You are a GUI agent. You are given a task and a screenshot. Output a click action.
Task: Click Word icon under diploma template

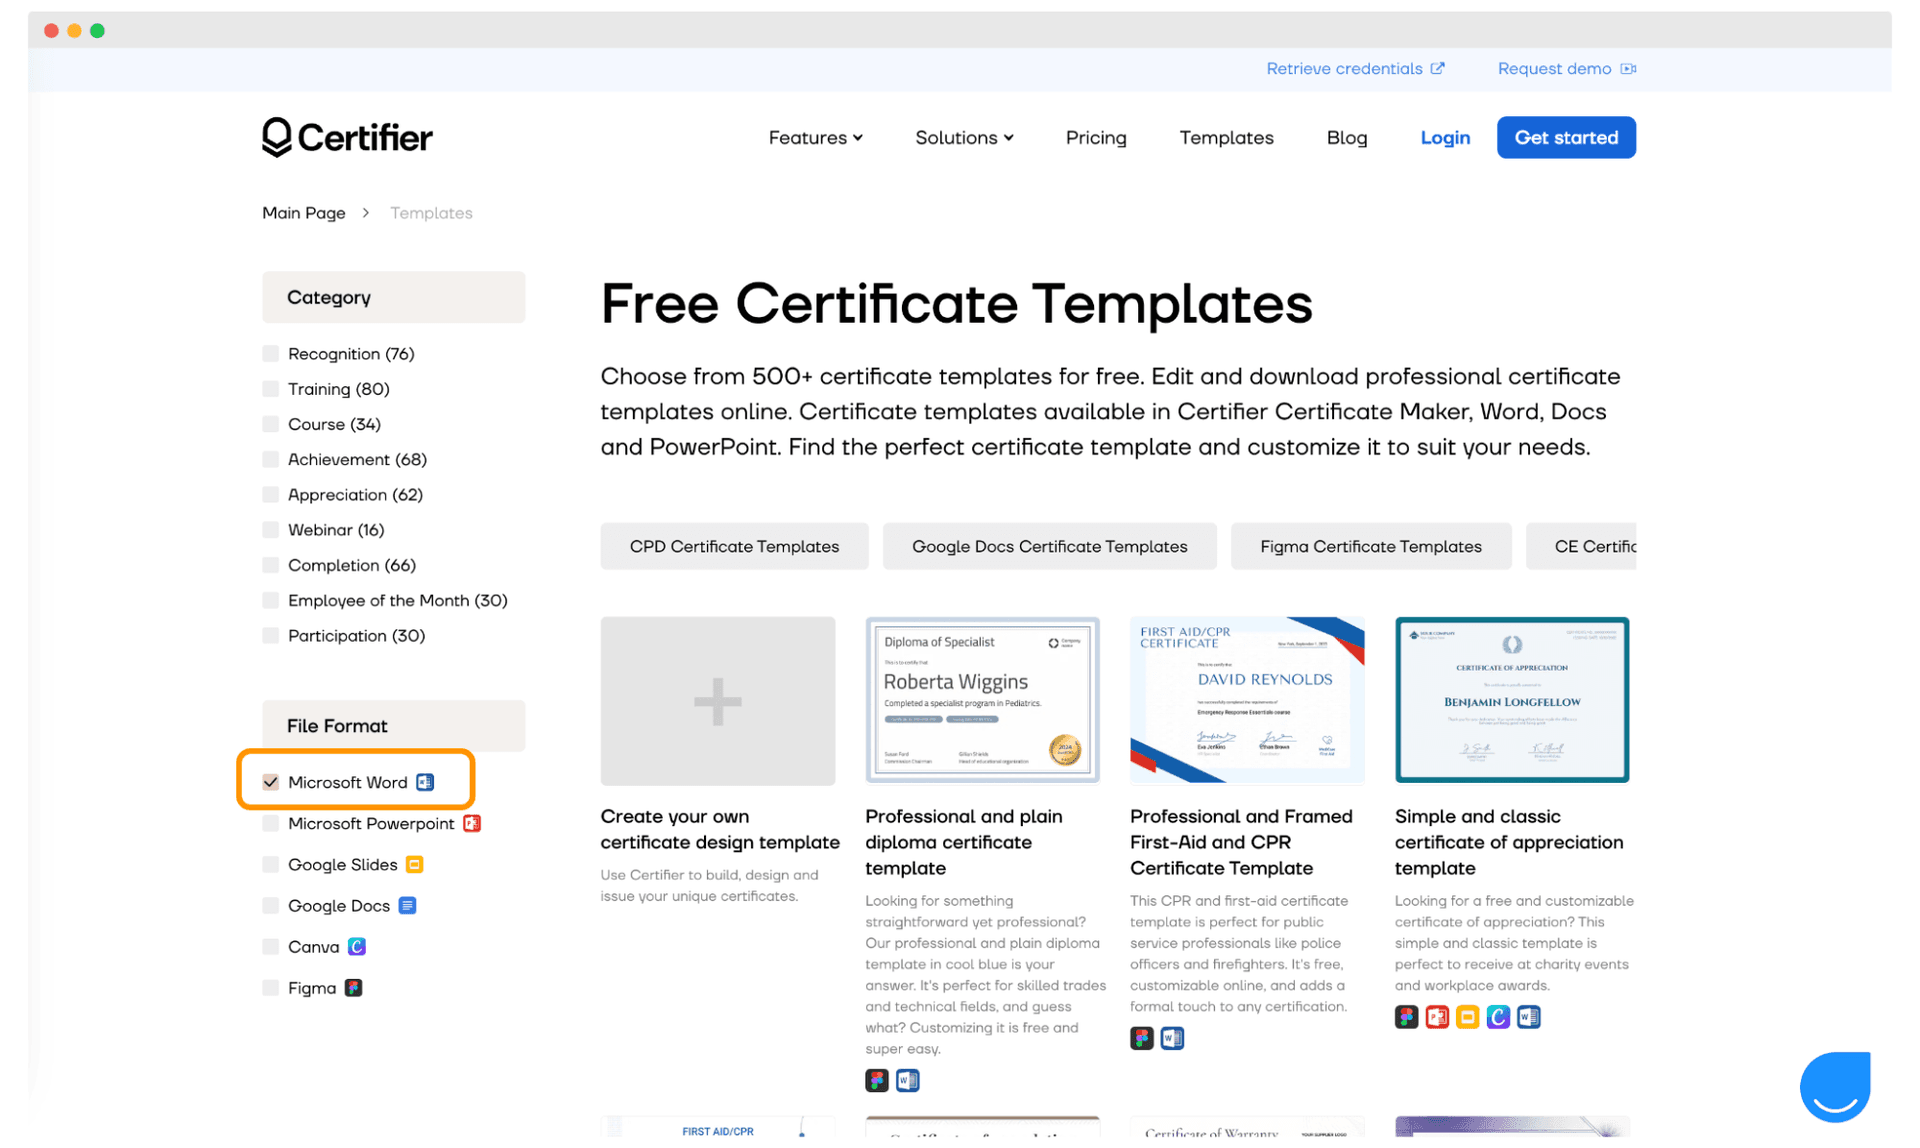point(907,1080)
